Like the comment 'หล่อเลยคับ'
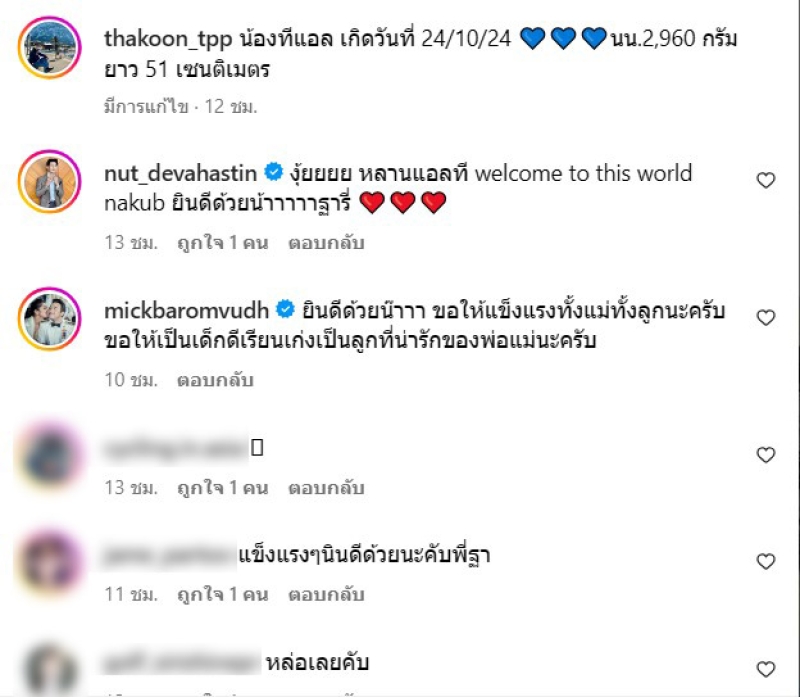The height and width of the screenshot is (697, 800). 765,669
